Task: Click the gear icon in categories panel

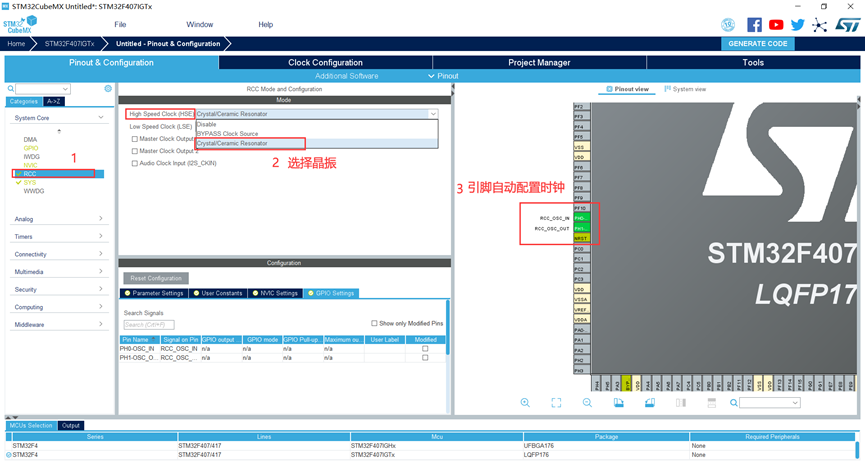Action: coord(108,89)
